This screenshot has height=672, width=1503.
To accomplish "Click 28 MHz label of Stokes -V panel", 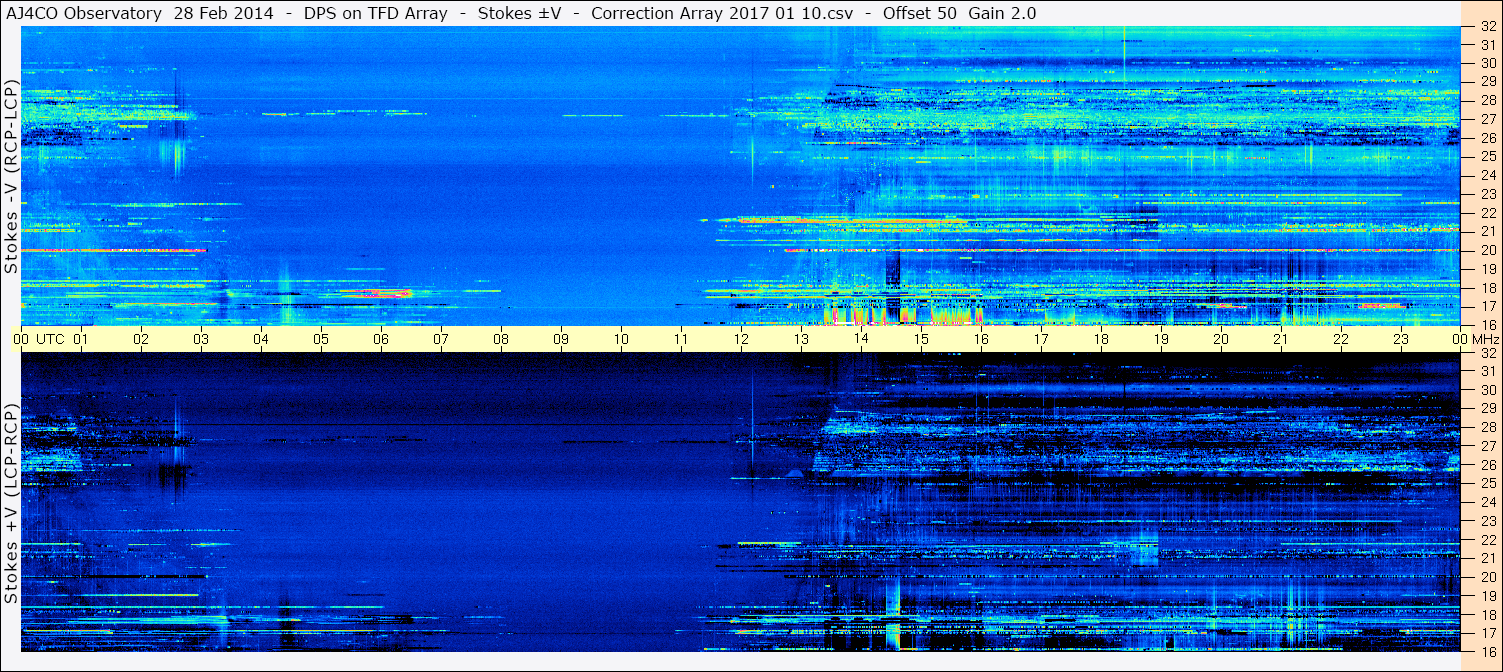I will pos(1489,100).
